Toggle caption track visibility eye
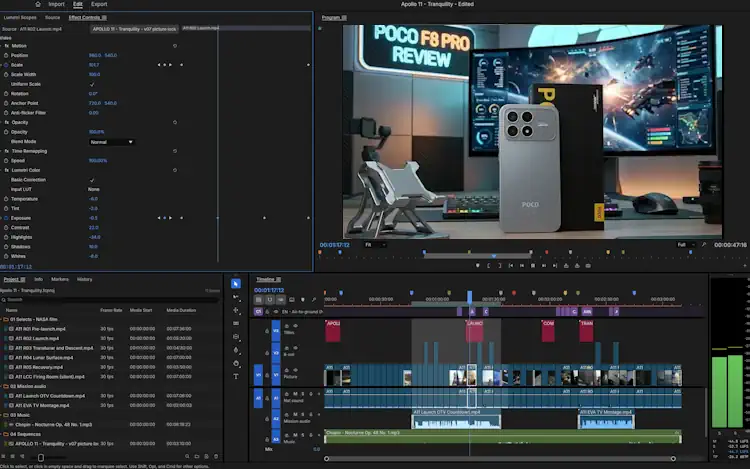This screenshot has width=750, height=469. tap(276, 312)
